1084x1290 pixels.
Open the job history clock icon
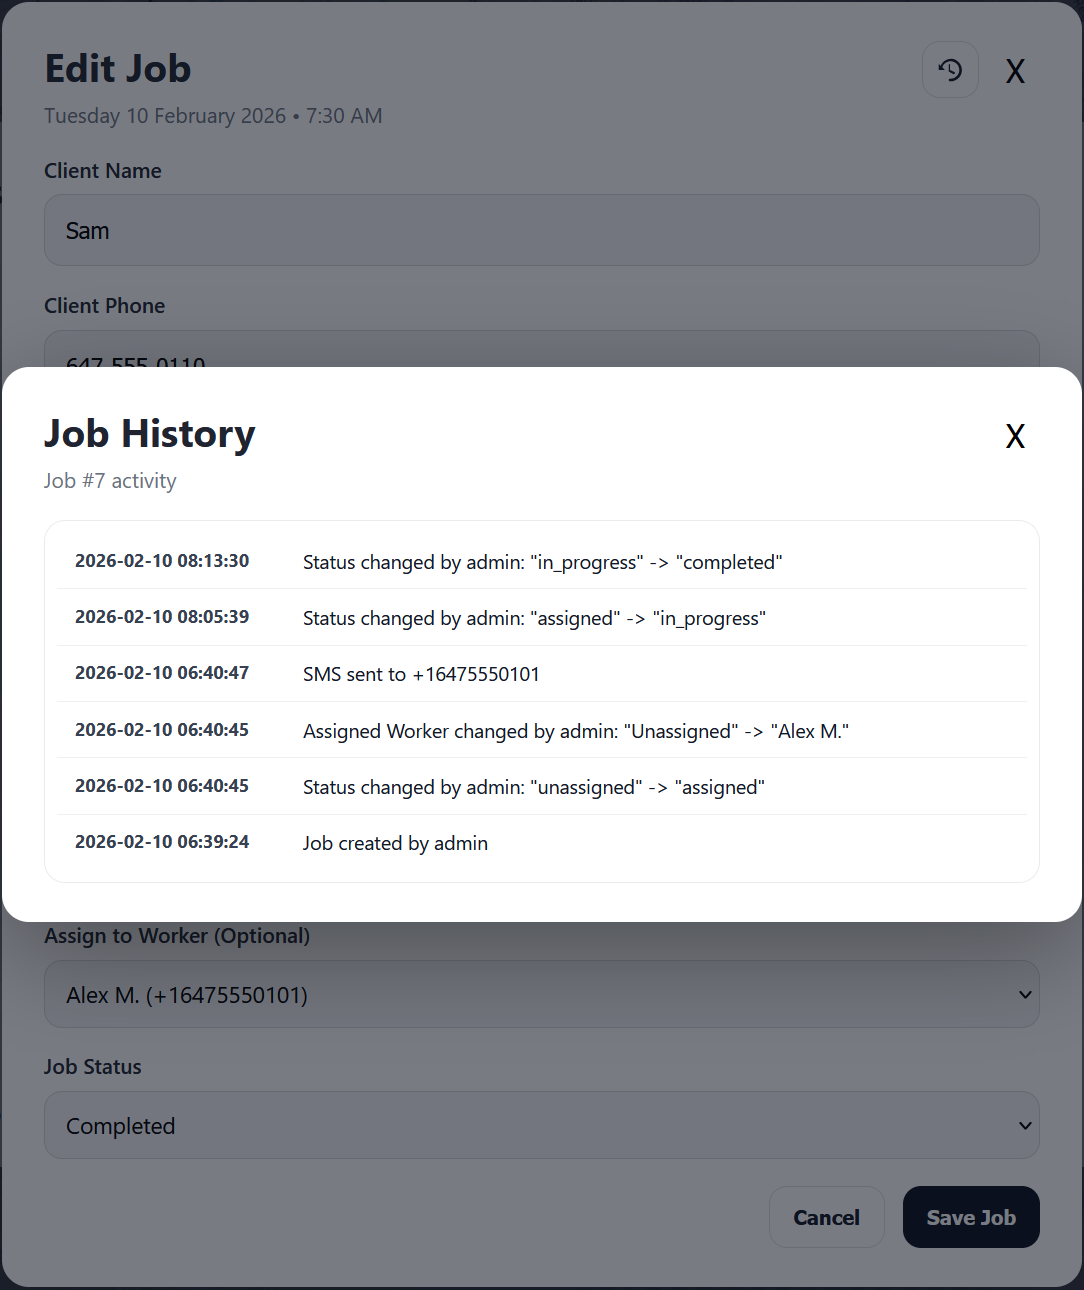[949, 70]
